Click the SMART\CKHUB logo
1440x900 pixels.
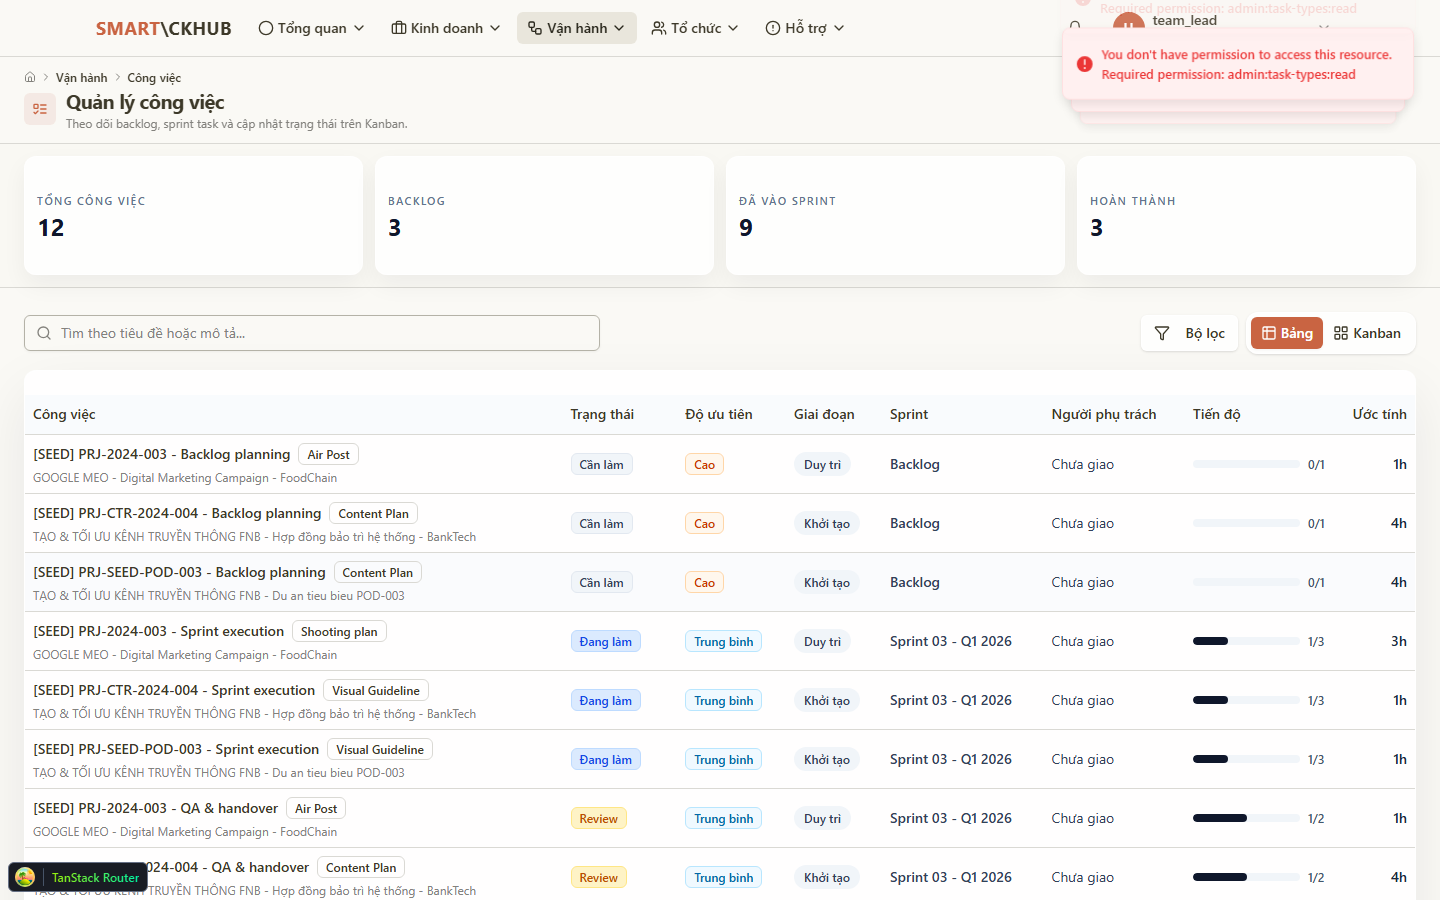pyautogui.click(x=163, y=28)
